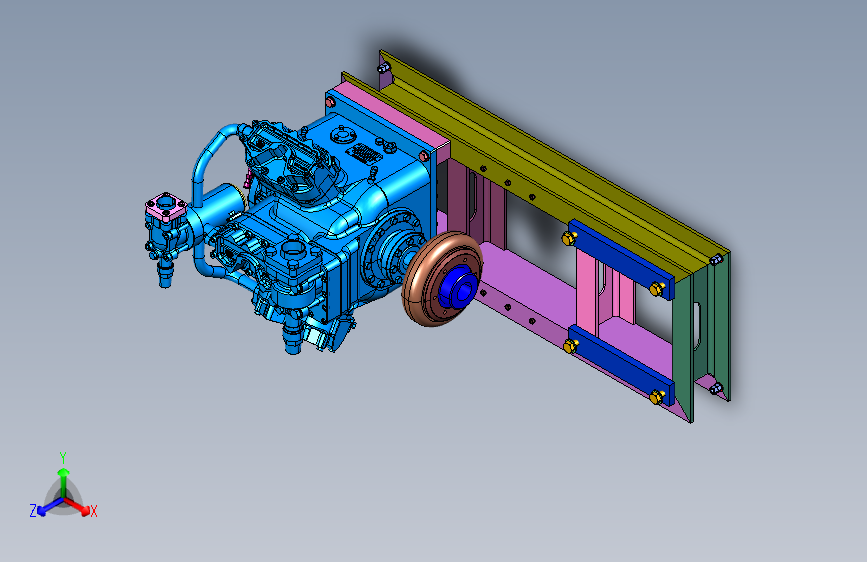
Task: Click the red X axis on the triad
Action: 78,506
